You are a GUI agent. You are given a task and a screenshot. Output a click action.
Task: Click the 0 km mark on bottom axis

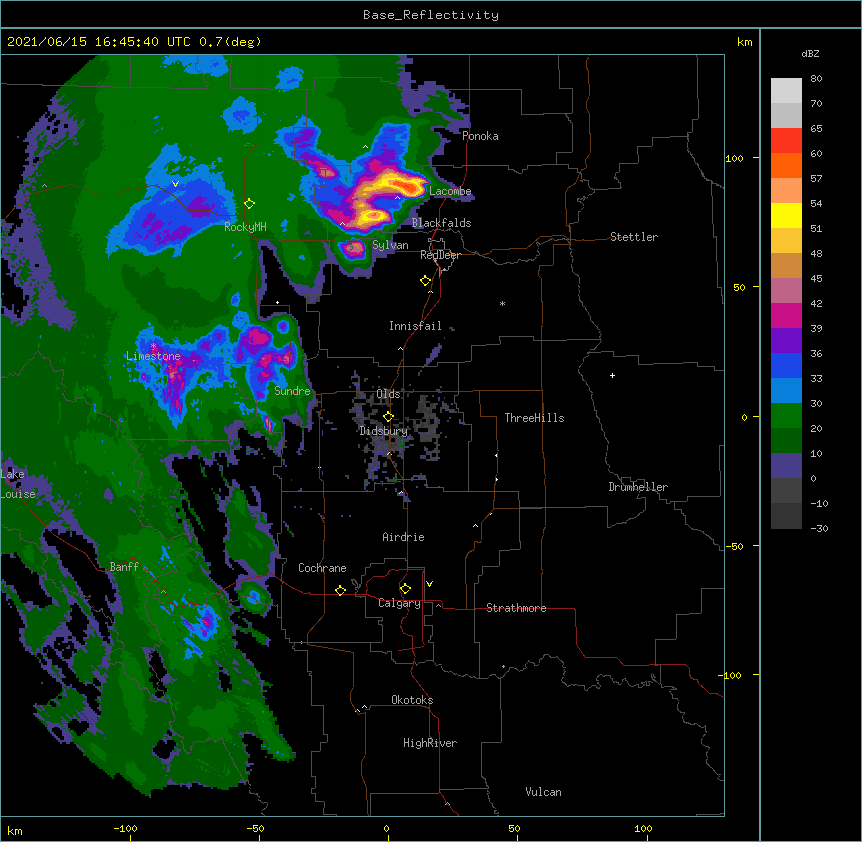(x=386, y=829)
